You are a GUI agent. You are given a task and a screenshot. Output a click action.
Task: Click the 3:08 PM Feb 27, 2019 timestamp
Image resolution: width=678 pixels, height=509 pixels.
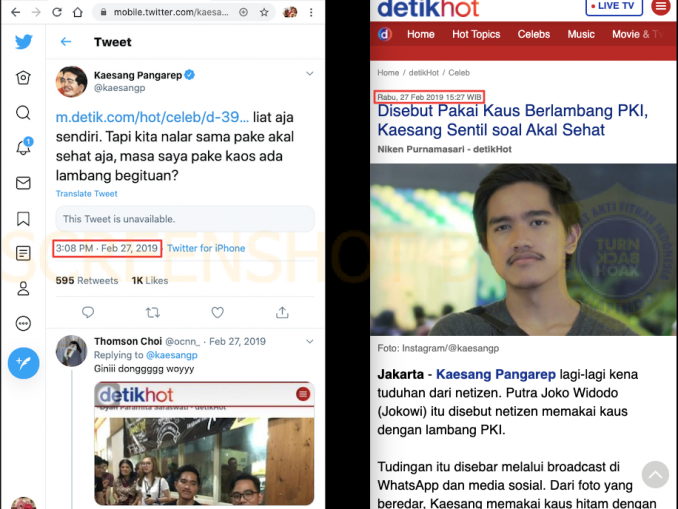coord(107,248)
